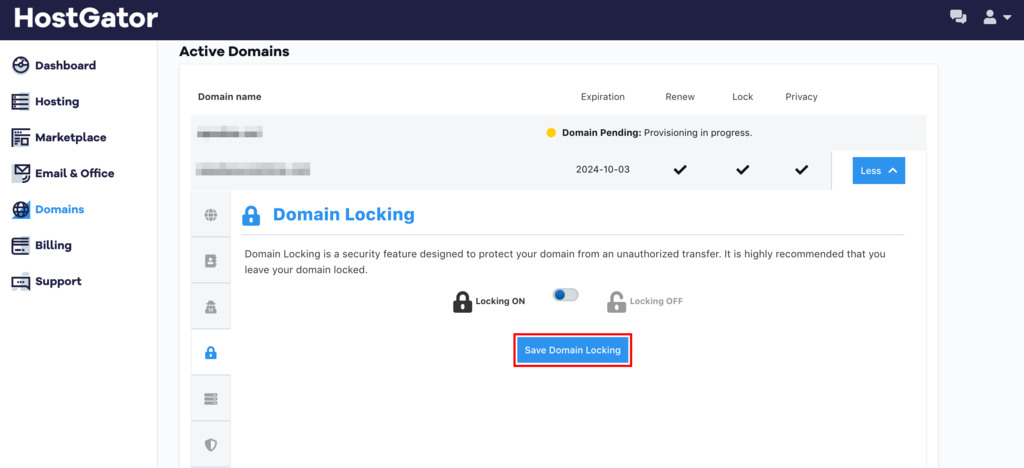Viewport: 1024px width, 468px height.
Task: Click the black Locking ON padlock icon
Action: (x=462, y=301)
